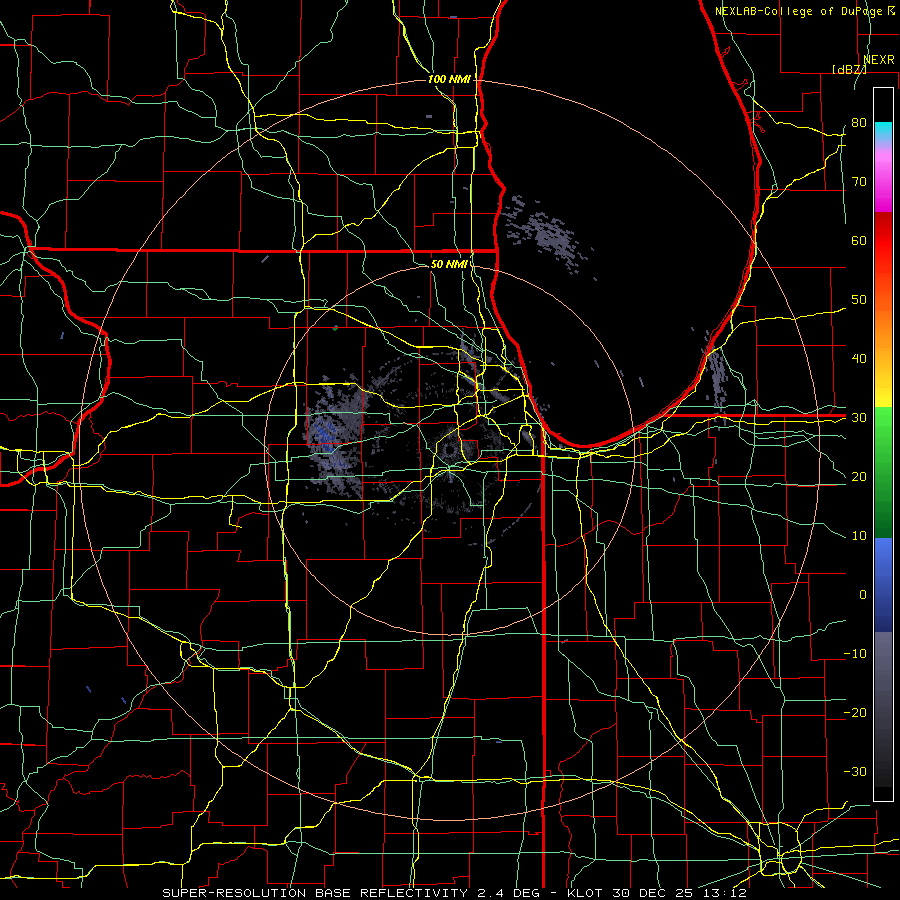
Task: Select the 40 value on the dBZ scale
Action: [859, 359]
